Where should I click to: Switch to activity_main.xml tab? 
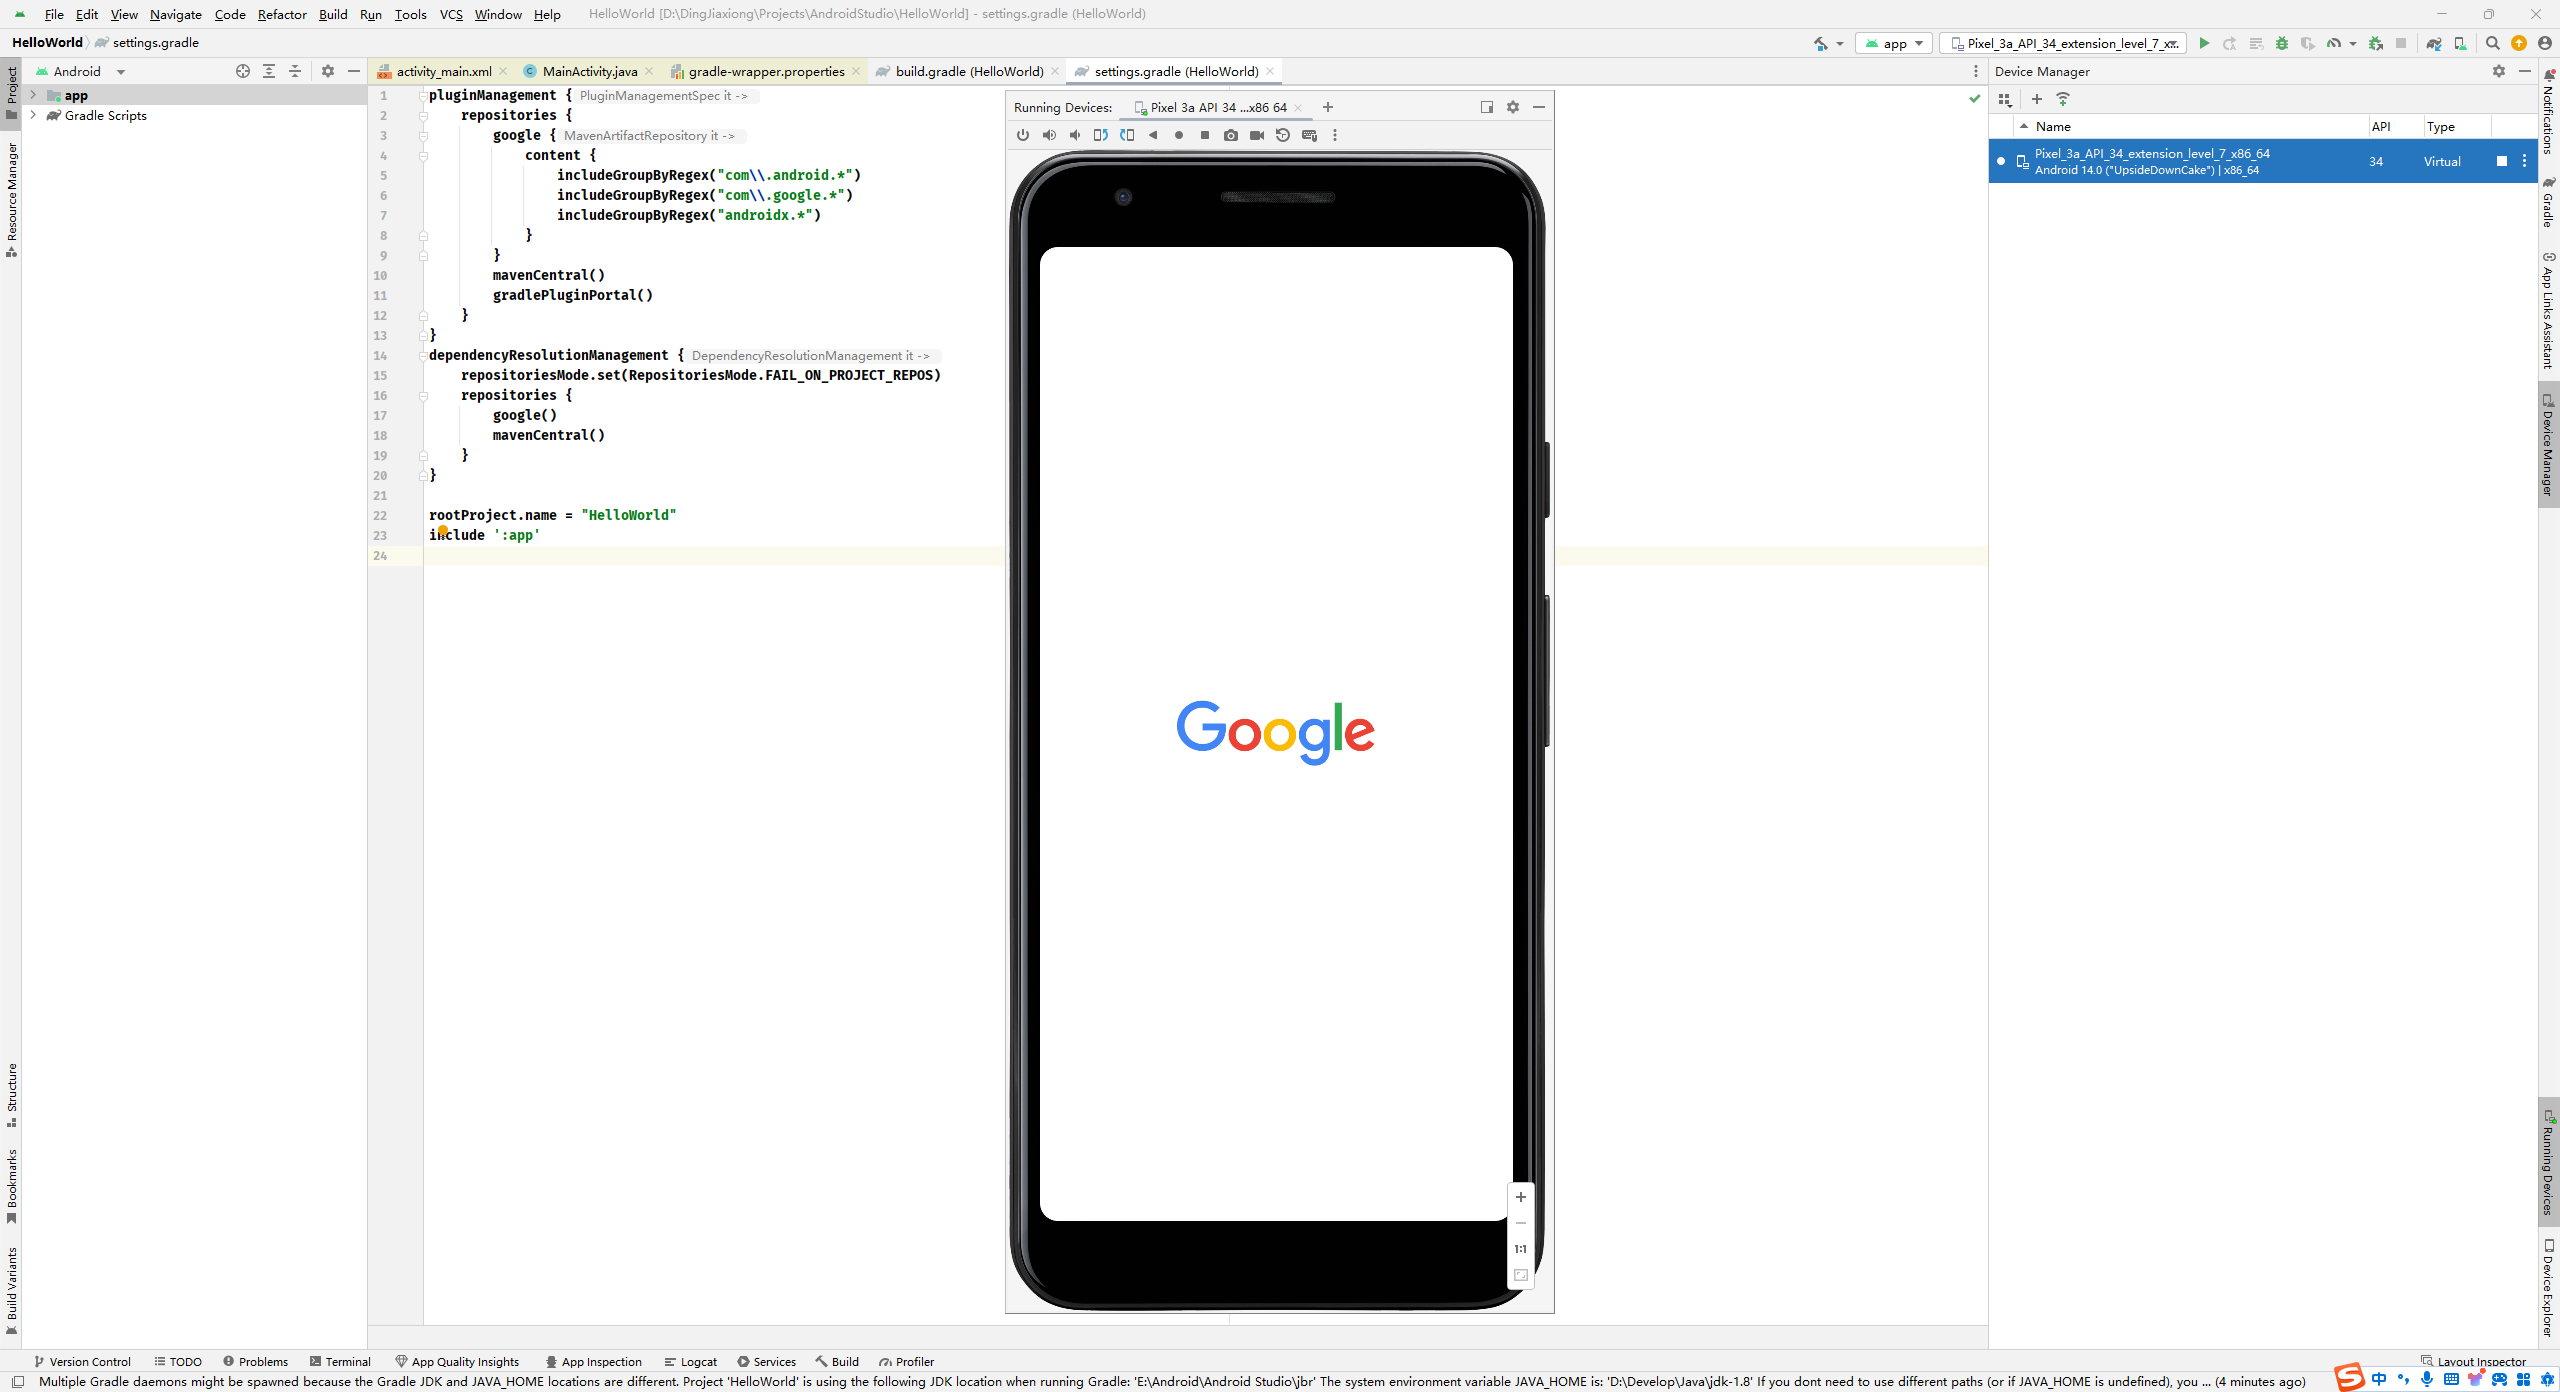(443, 71)
